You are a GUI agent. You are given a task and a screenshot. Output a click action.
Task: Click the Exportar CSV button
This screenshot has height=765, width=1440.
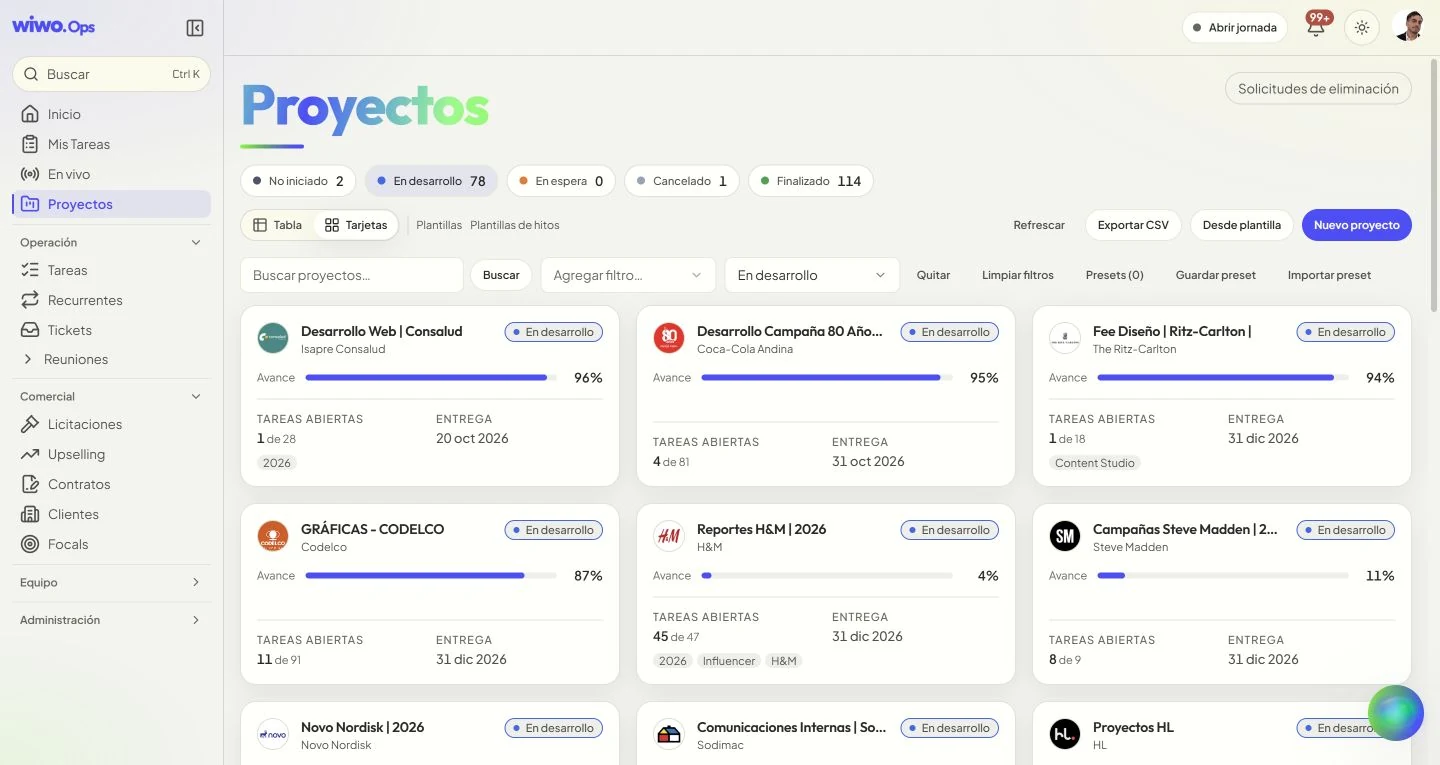point(1133,225)
